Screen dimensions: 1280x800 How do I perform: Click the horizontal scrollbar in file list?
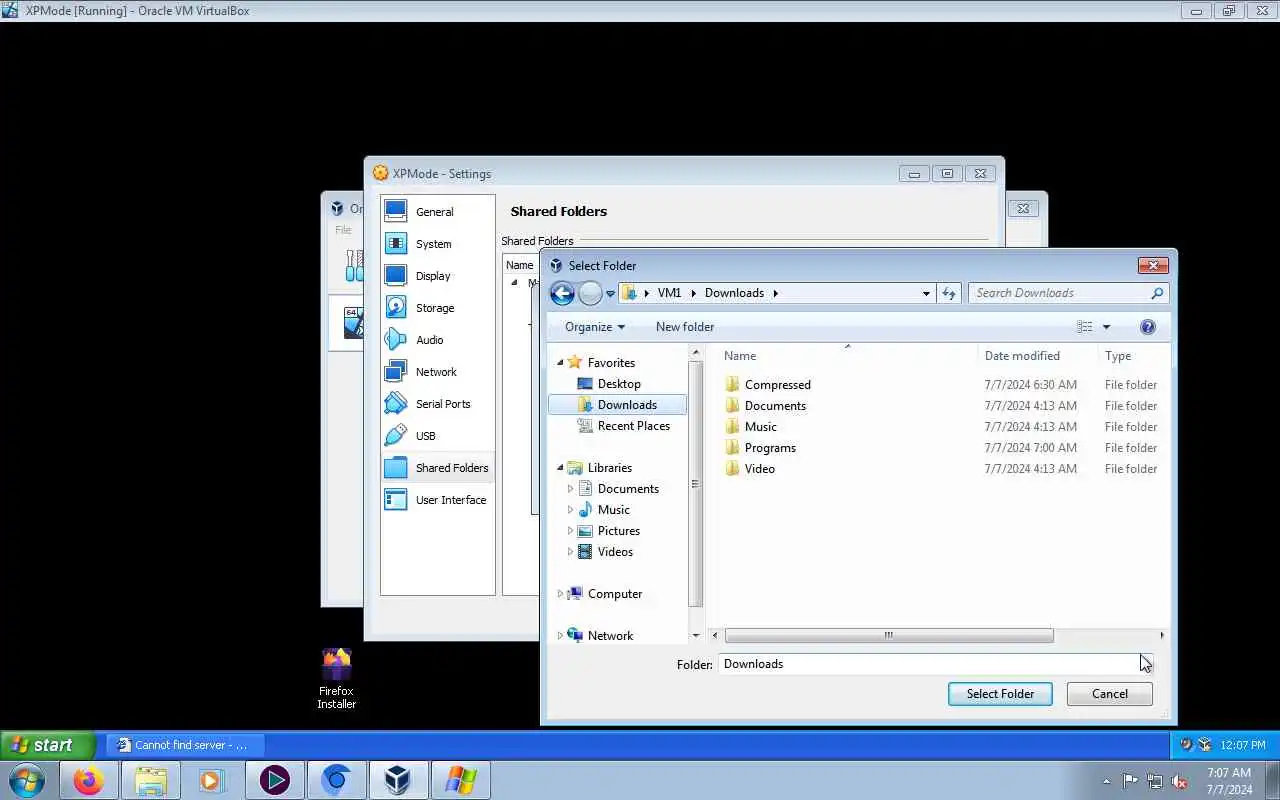click(888, 636)
